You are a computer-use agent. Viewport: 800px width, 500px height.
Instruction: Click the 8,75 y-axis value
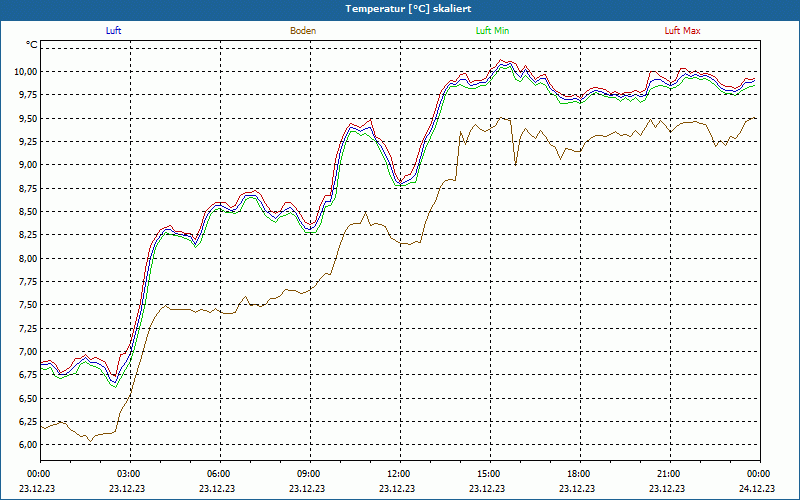click(x=27, y=188)
